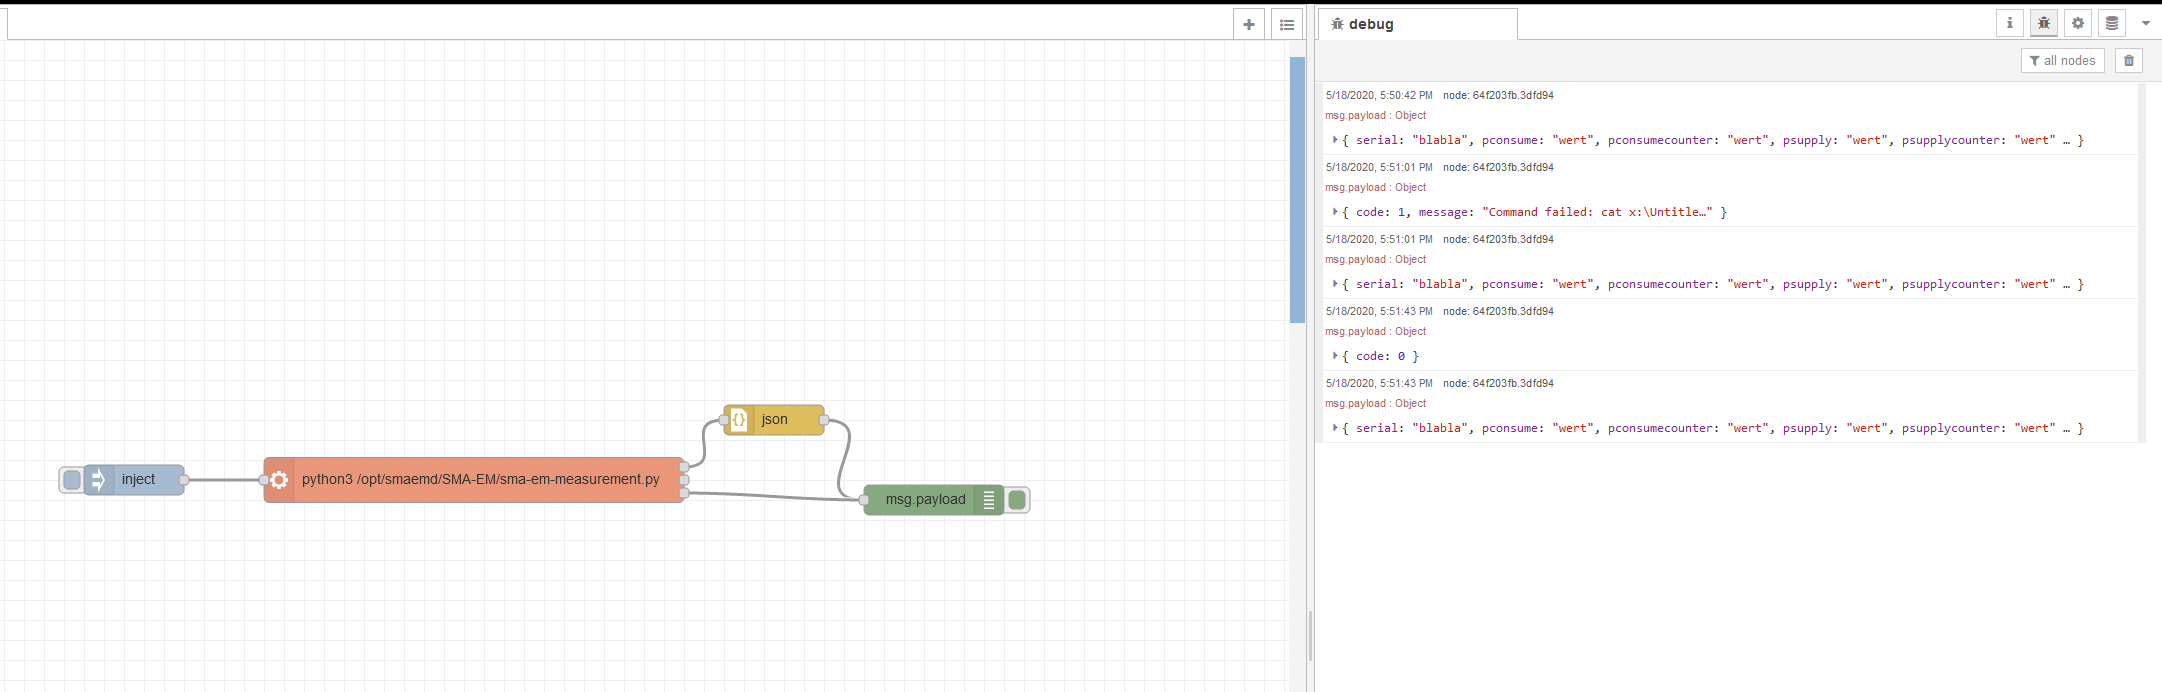Select the json node
This screenshot has height=692, width=2162.
point(774,420)
